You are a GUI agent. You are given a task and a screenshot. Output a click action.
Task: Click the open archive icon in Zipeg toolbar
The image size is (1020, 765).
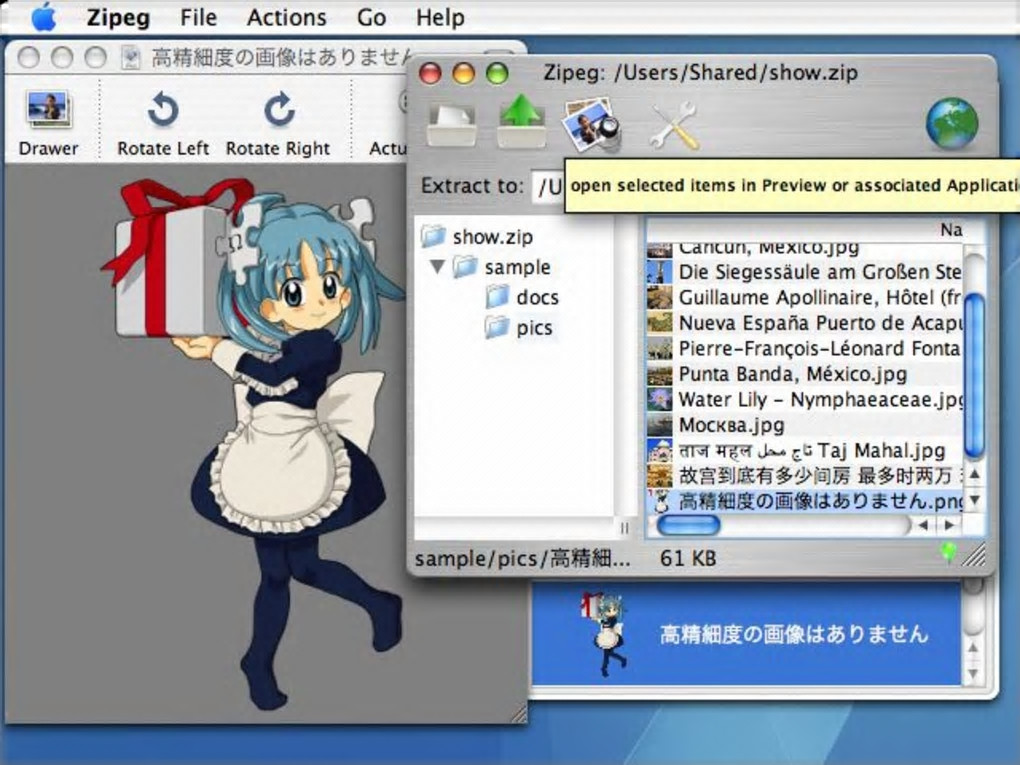(x=451, y=126)
